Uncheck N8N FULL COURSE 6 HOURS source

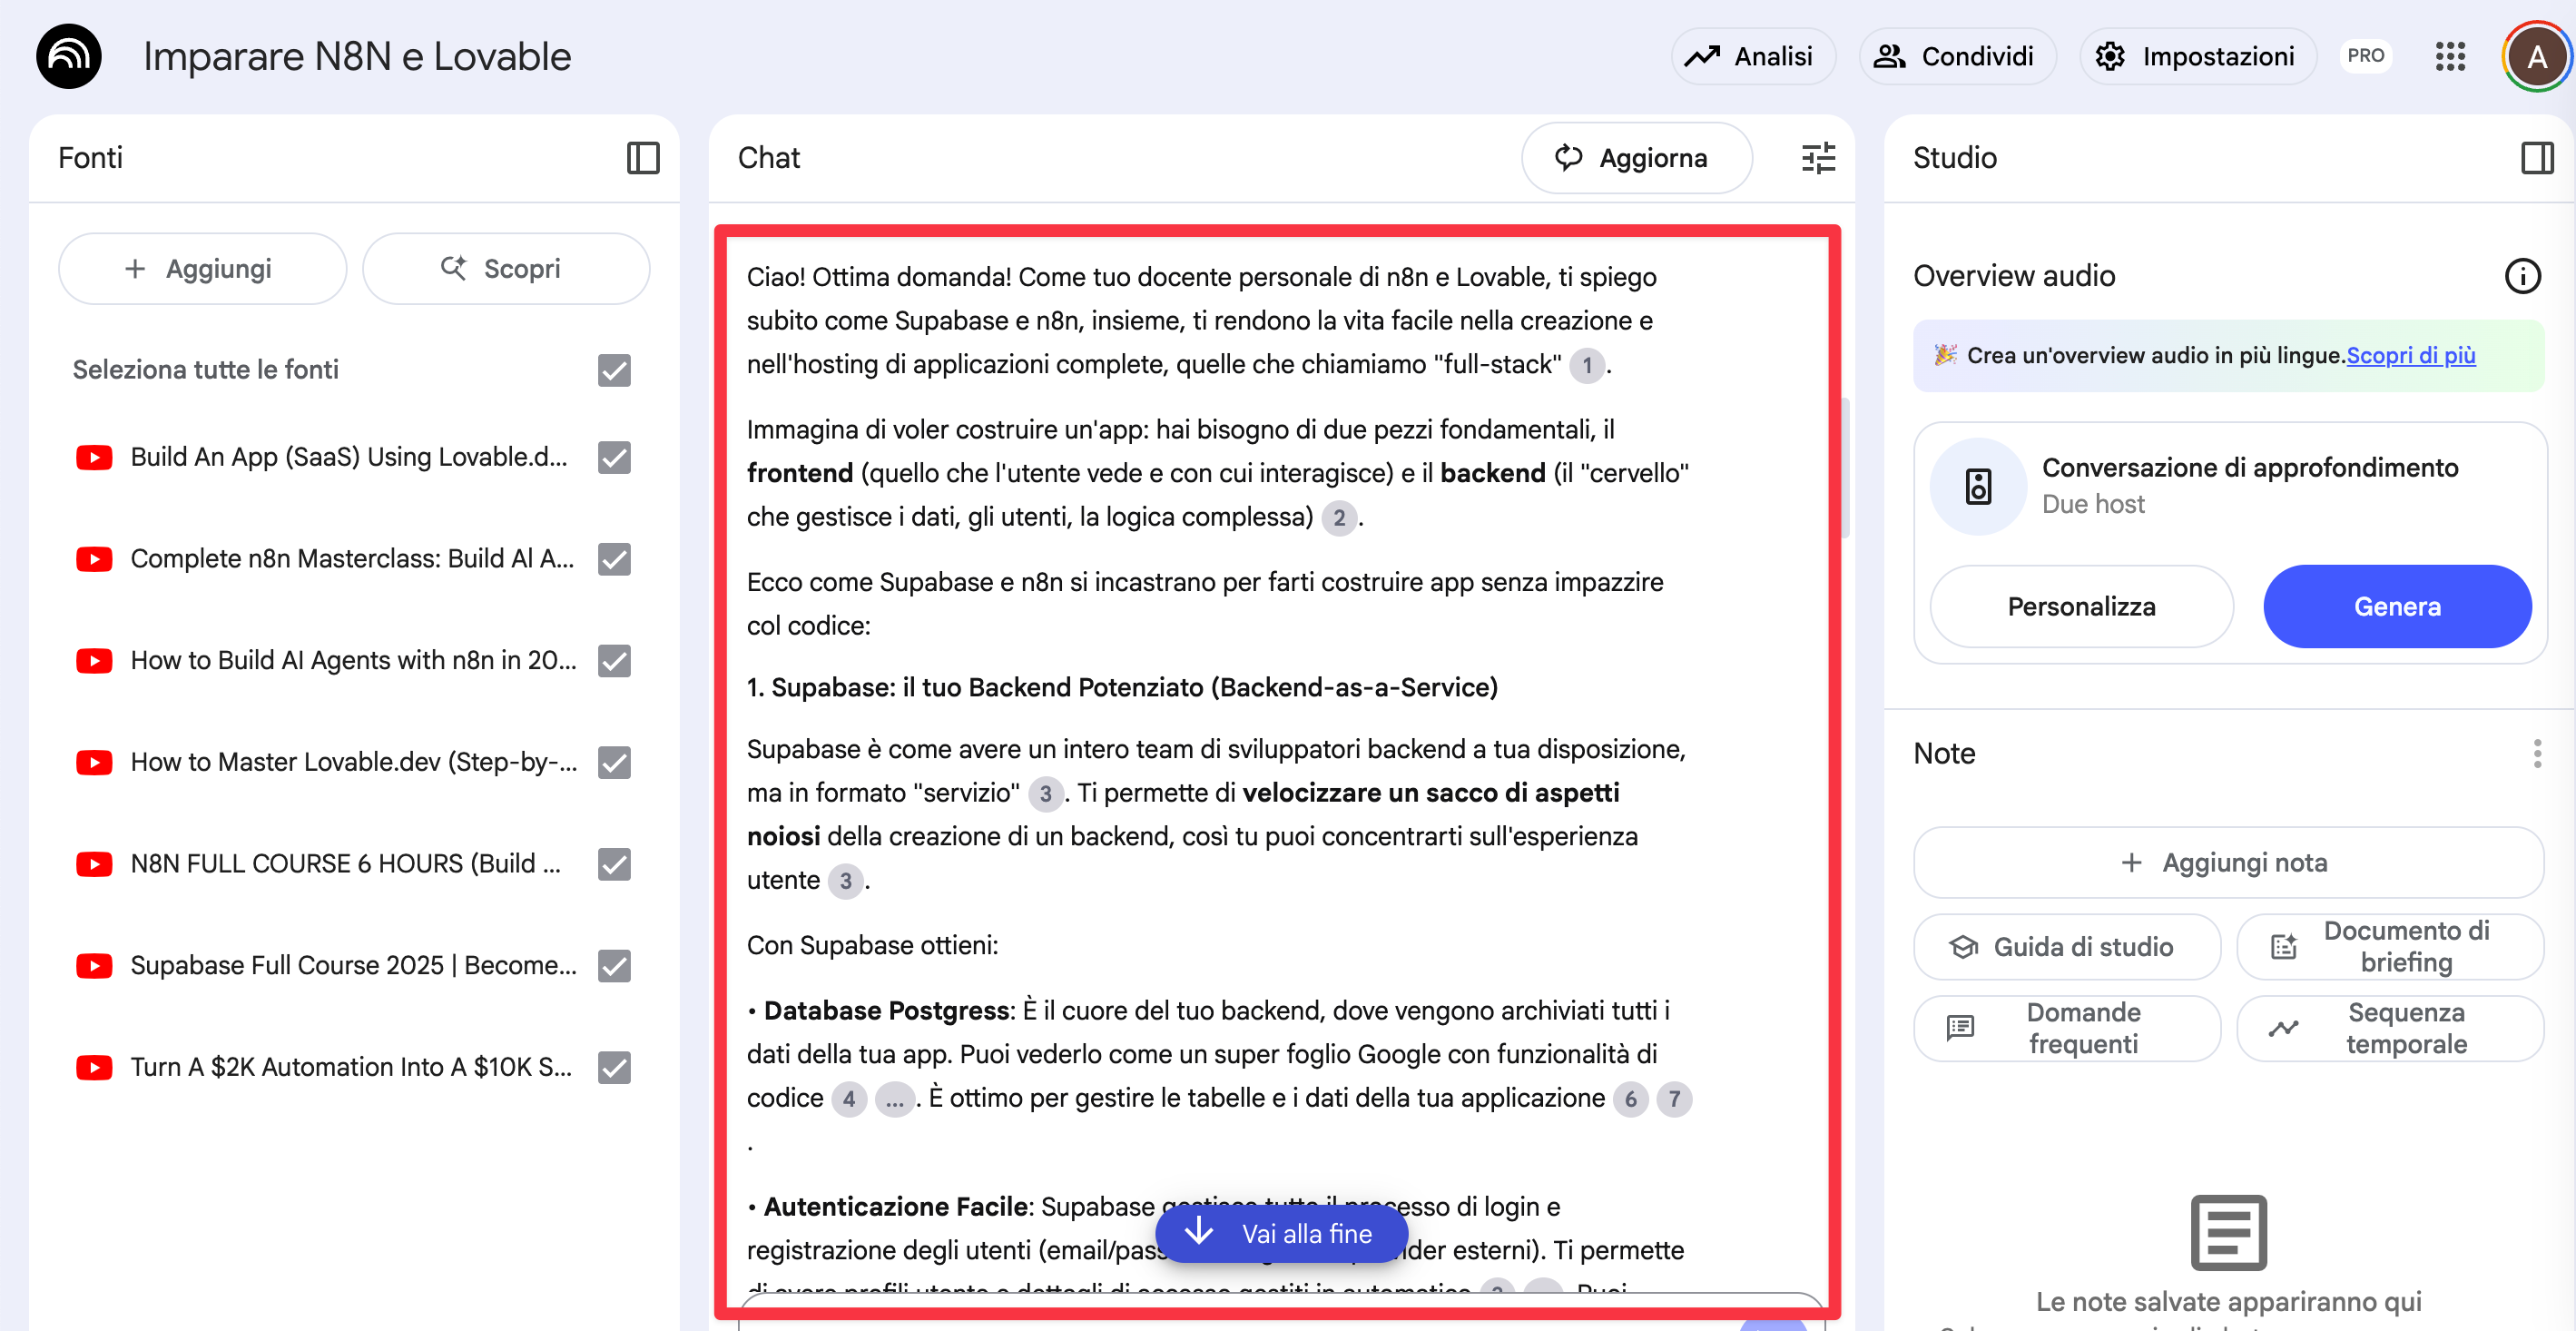click(x=614, y=864)
